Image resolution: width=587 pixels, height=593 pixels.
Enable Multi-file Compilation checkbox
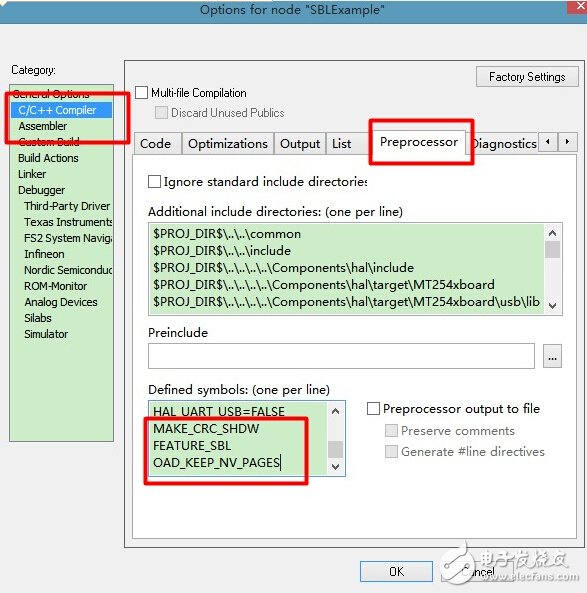[141, 93]
